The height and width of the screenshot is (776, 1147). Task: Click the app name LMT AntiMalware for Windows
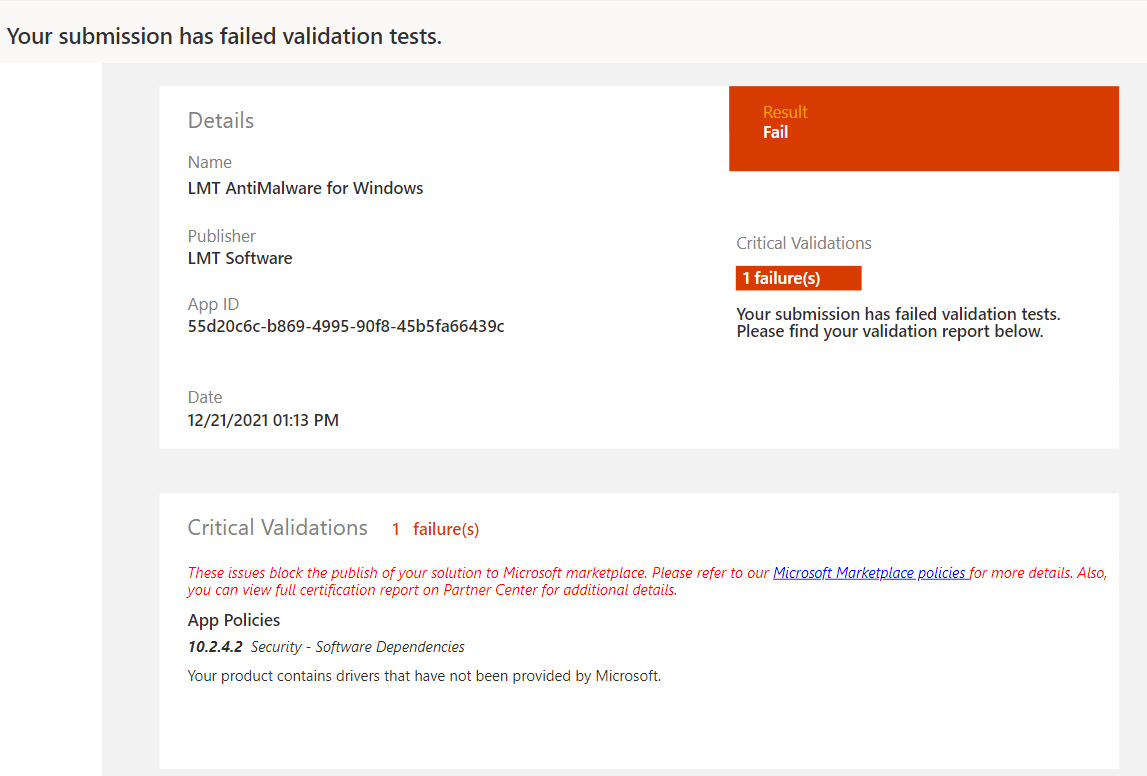pos(305,188)
